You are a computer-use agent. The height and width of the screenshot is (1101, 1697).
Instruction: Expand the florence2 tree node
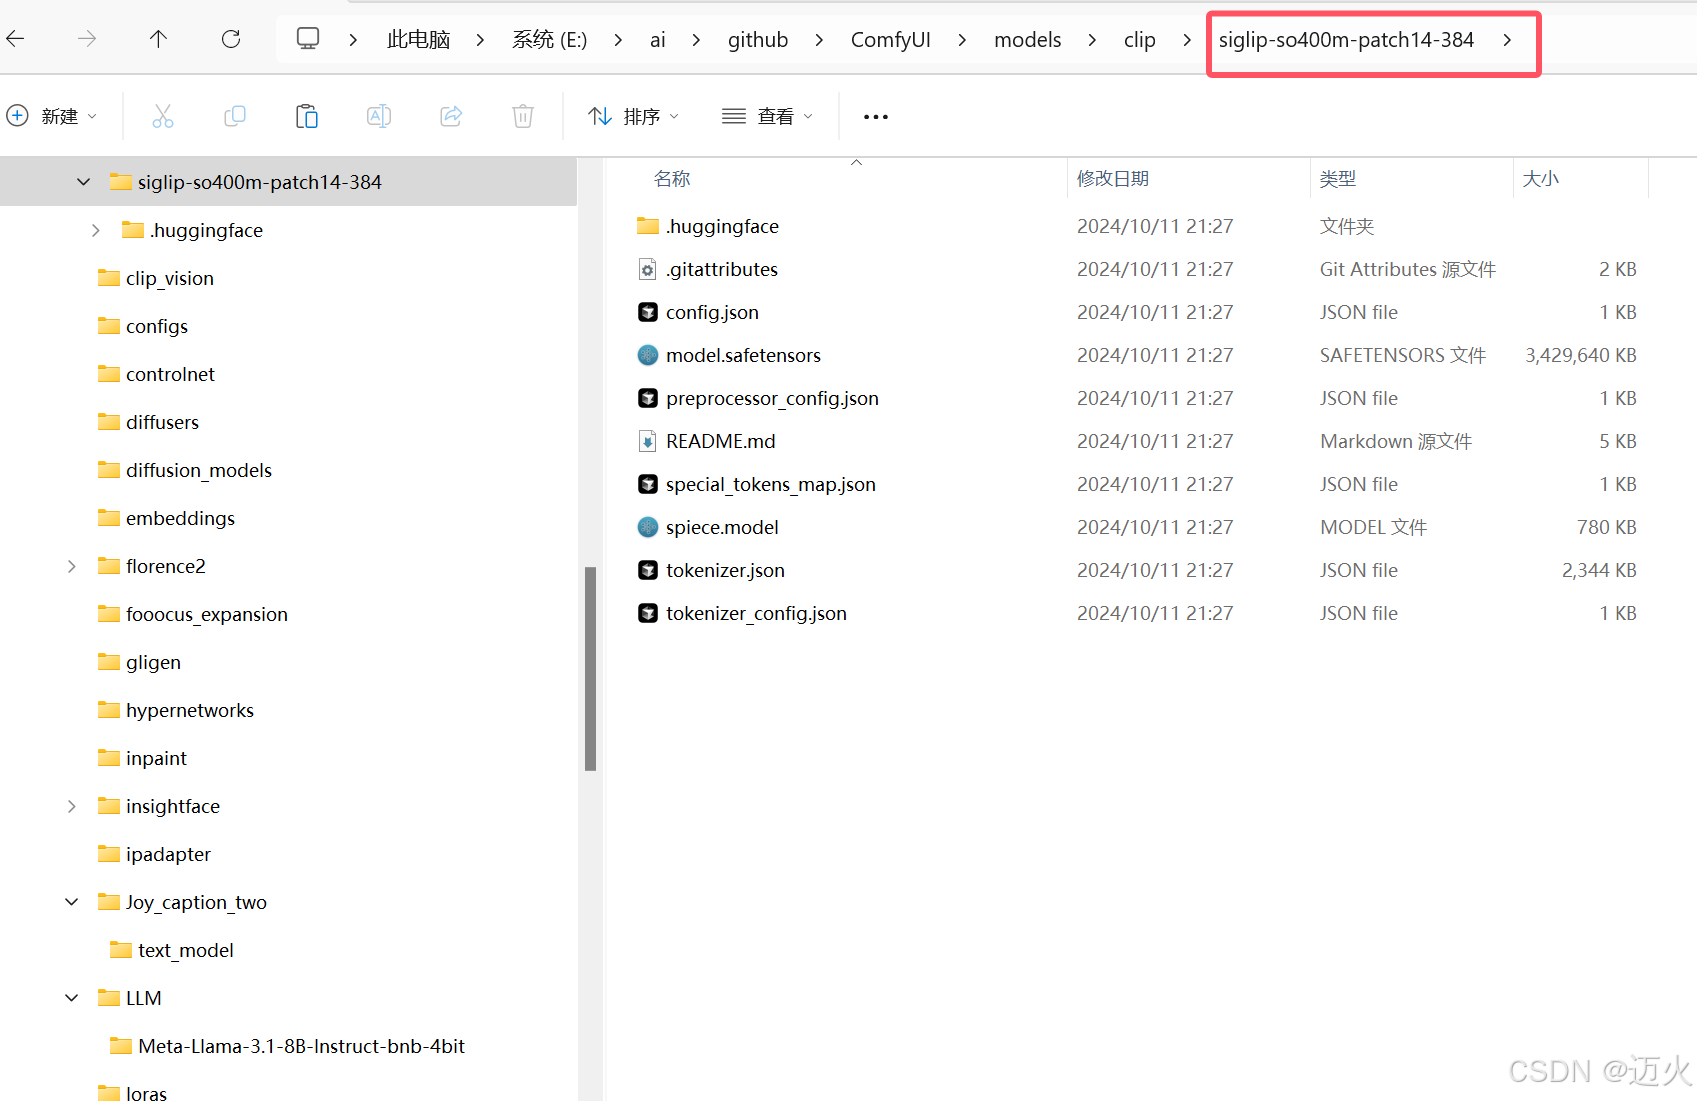pos(72,566)
